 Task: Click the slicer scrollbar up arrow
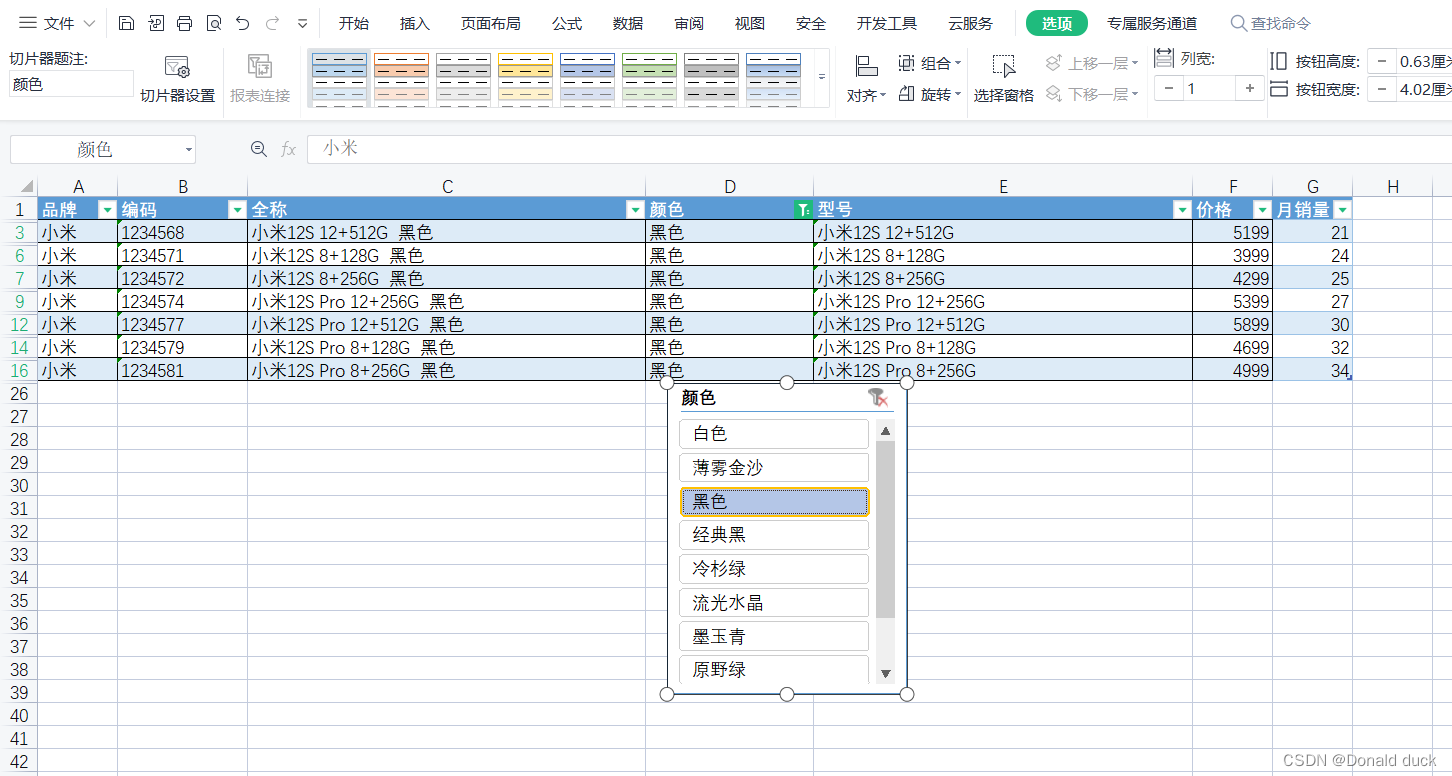click(x=885, y=431)
